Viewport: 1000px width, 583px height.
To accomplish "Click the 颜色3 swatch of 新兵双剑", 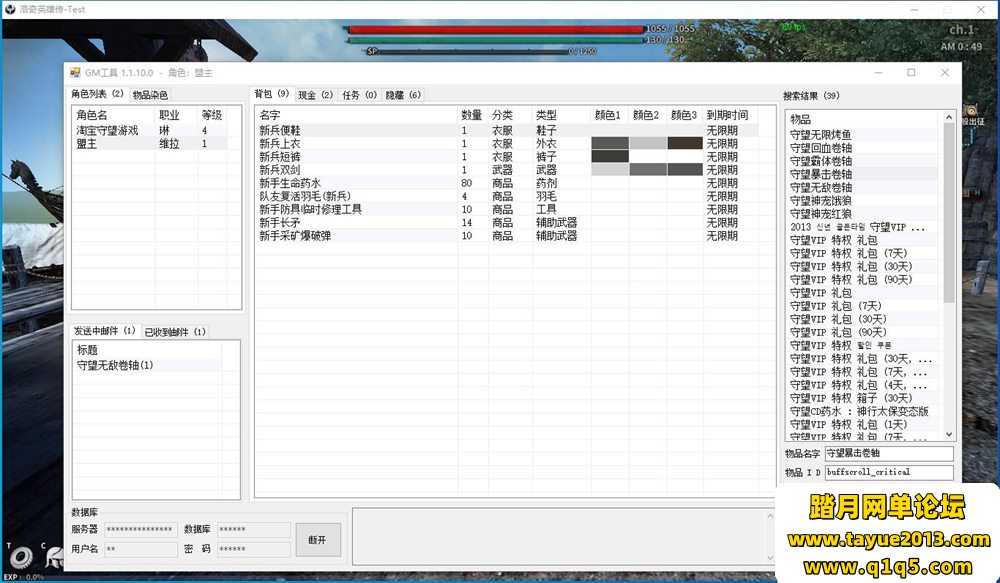I will coord(685,170).
